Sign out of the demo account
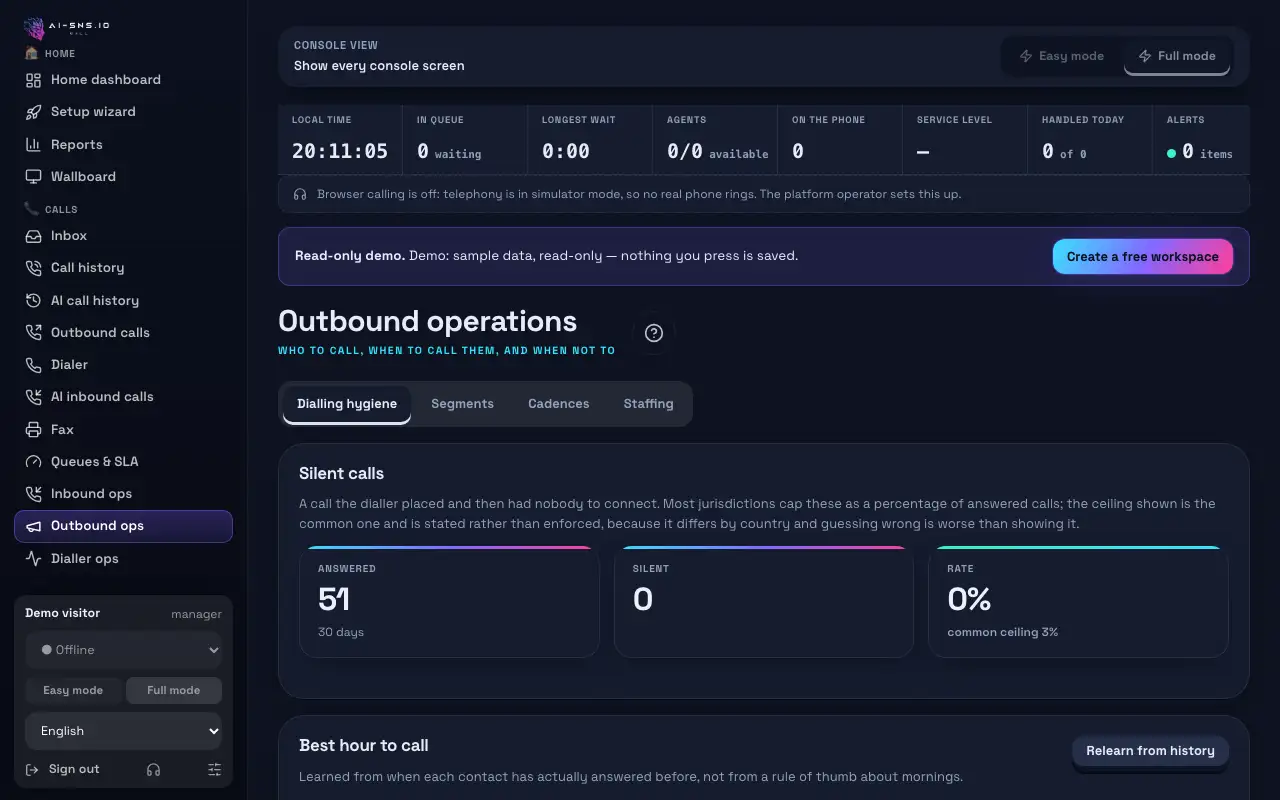 [62, 770]
